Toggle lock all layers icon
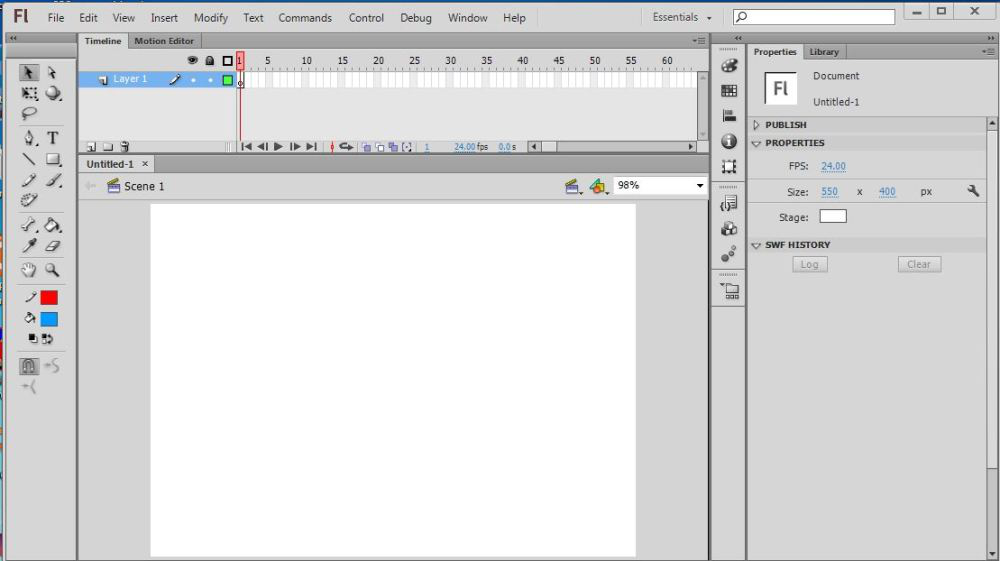The image size is (1000, 561). [210, 61]
